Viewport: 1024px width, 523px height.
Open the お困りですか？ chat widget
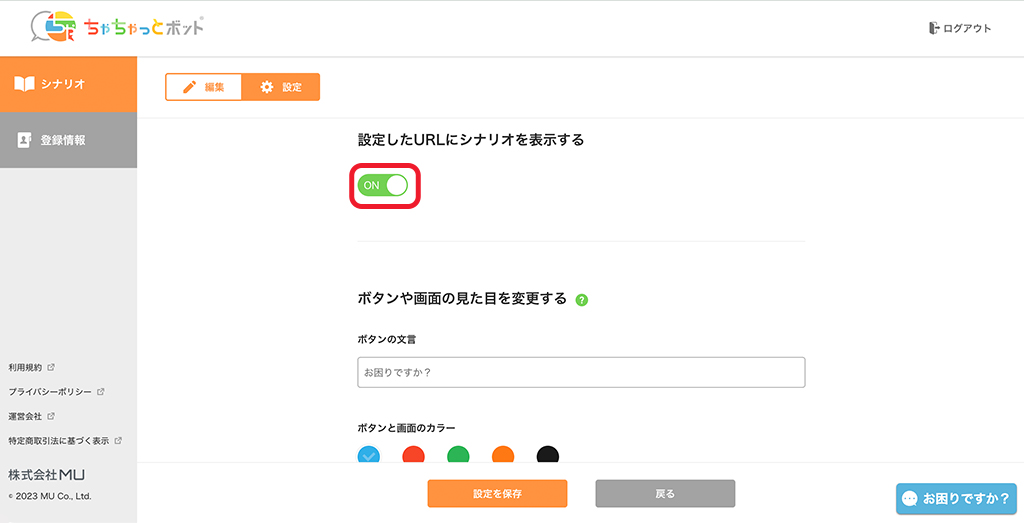point(955,498)
